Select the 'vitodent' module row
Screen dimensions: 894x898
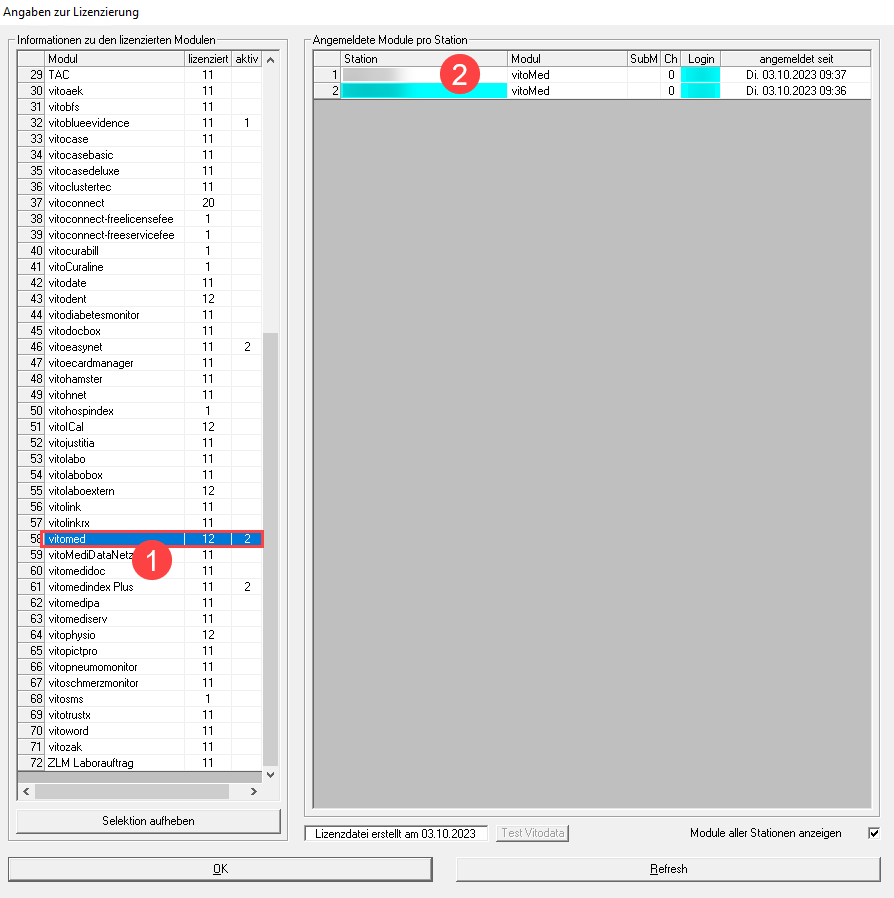[x=140, y=299]
